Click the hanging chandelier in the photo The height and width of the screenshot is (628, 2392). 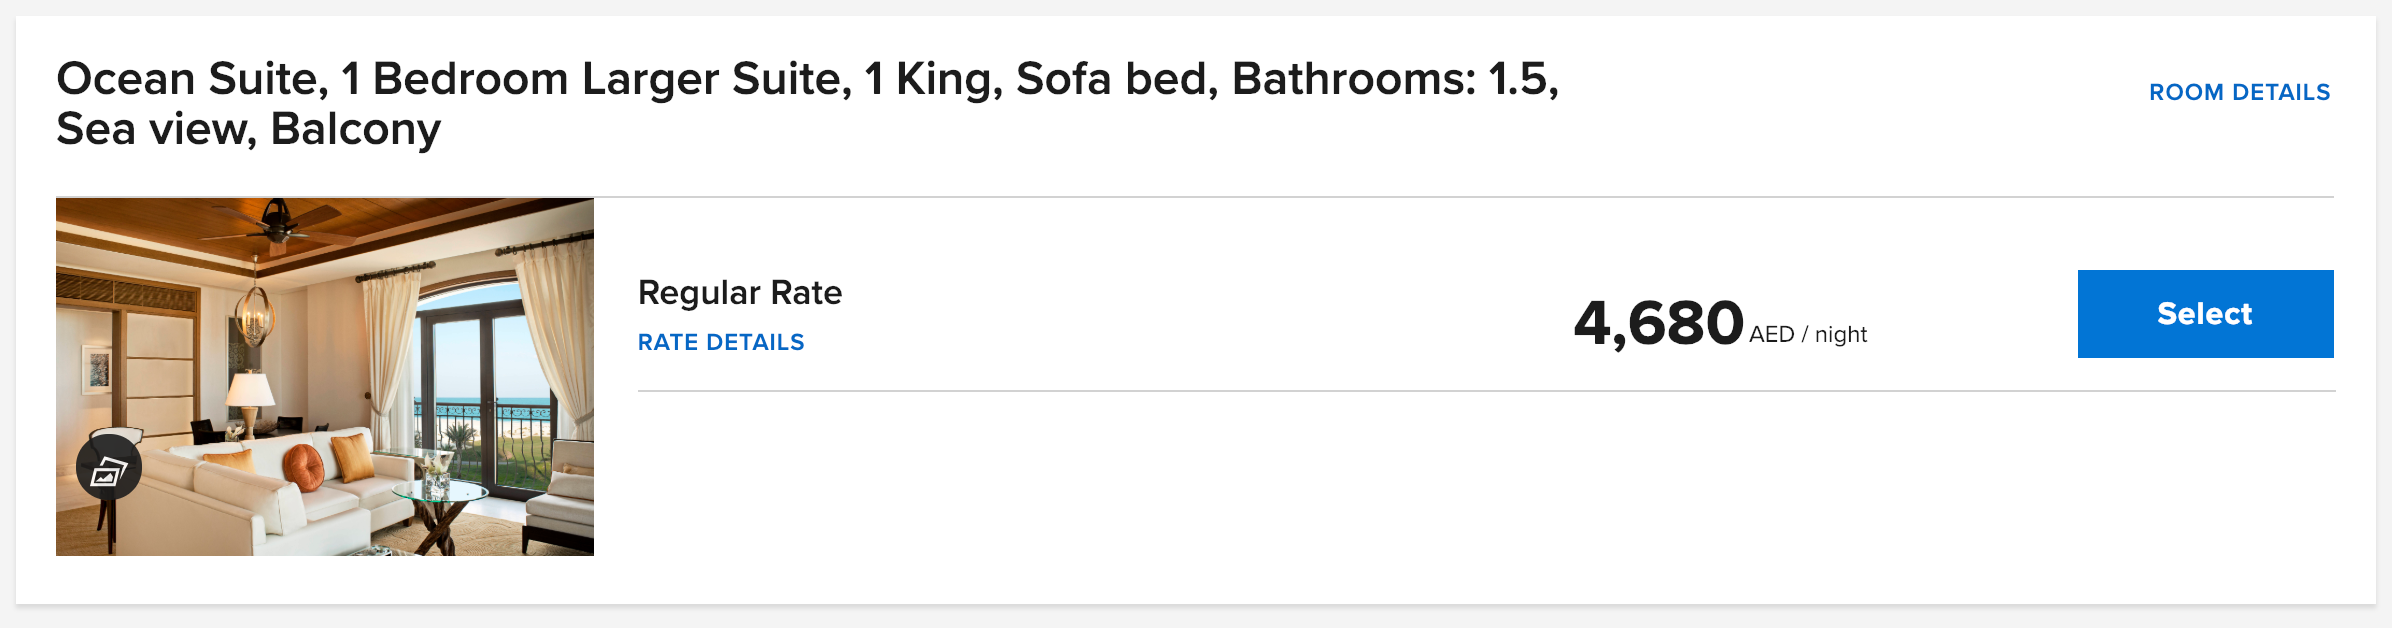[x=256, y=318]
